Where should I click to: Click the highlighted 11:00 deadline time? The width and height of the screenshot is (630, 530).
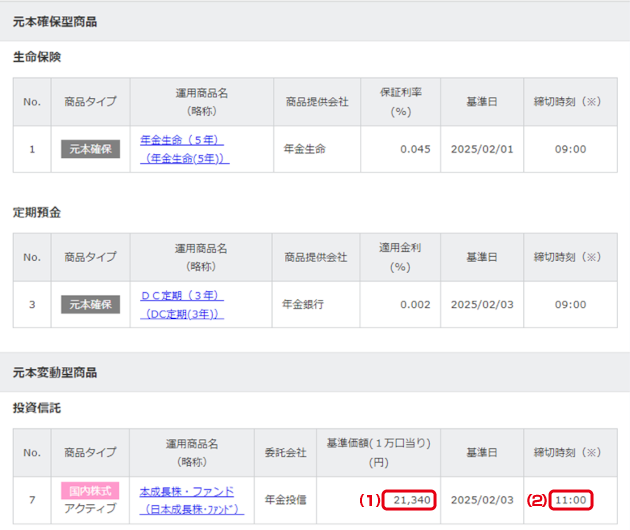coord(570,499)
